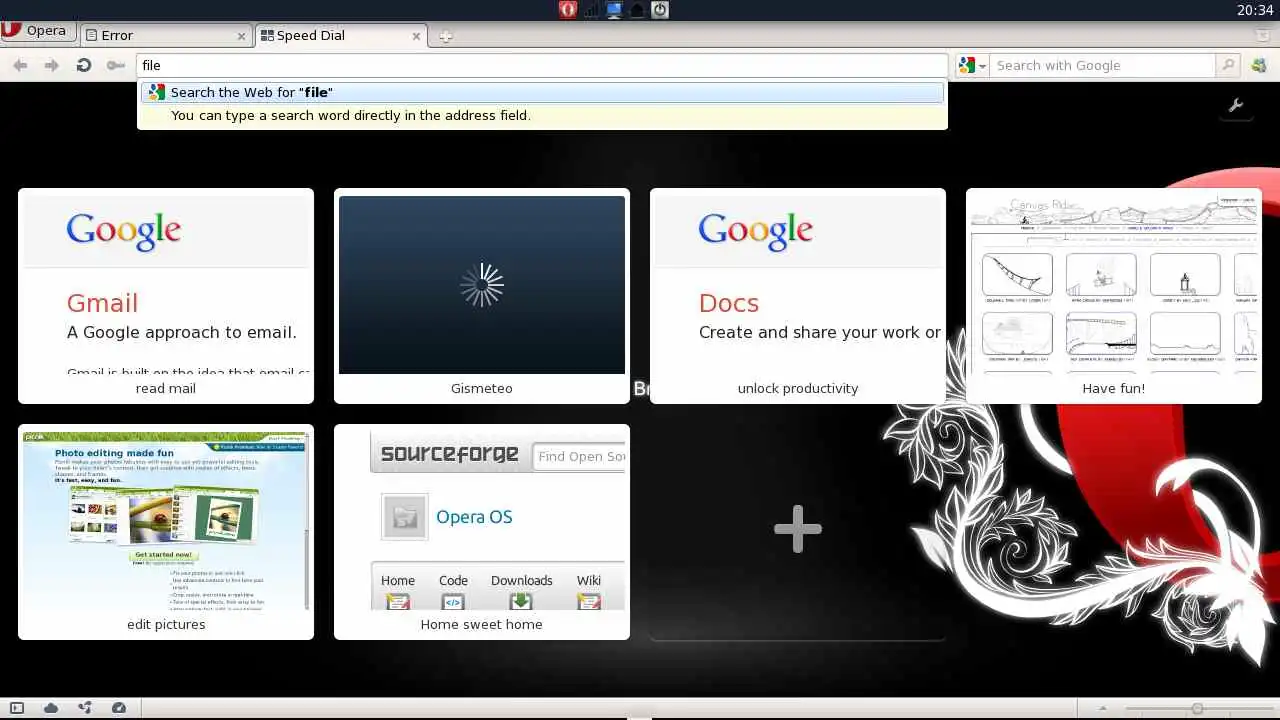Open Speed Dial configuration wrench
This screenshot has height=720, width=1280.
1236,106
